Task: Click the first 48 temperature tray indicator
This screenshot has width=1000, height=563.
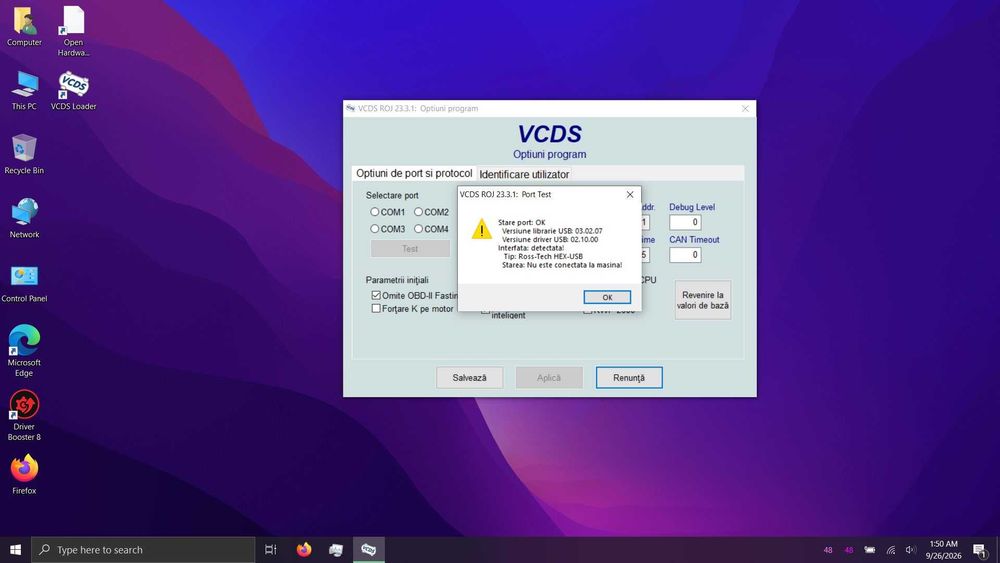Action: click(x=828, y=550)
